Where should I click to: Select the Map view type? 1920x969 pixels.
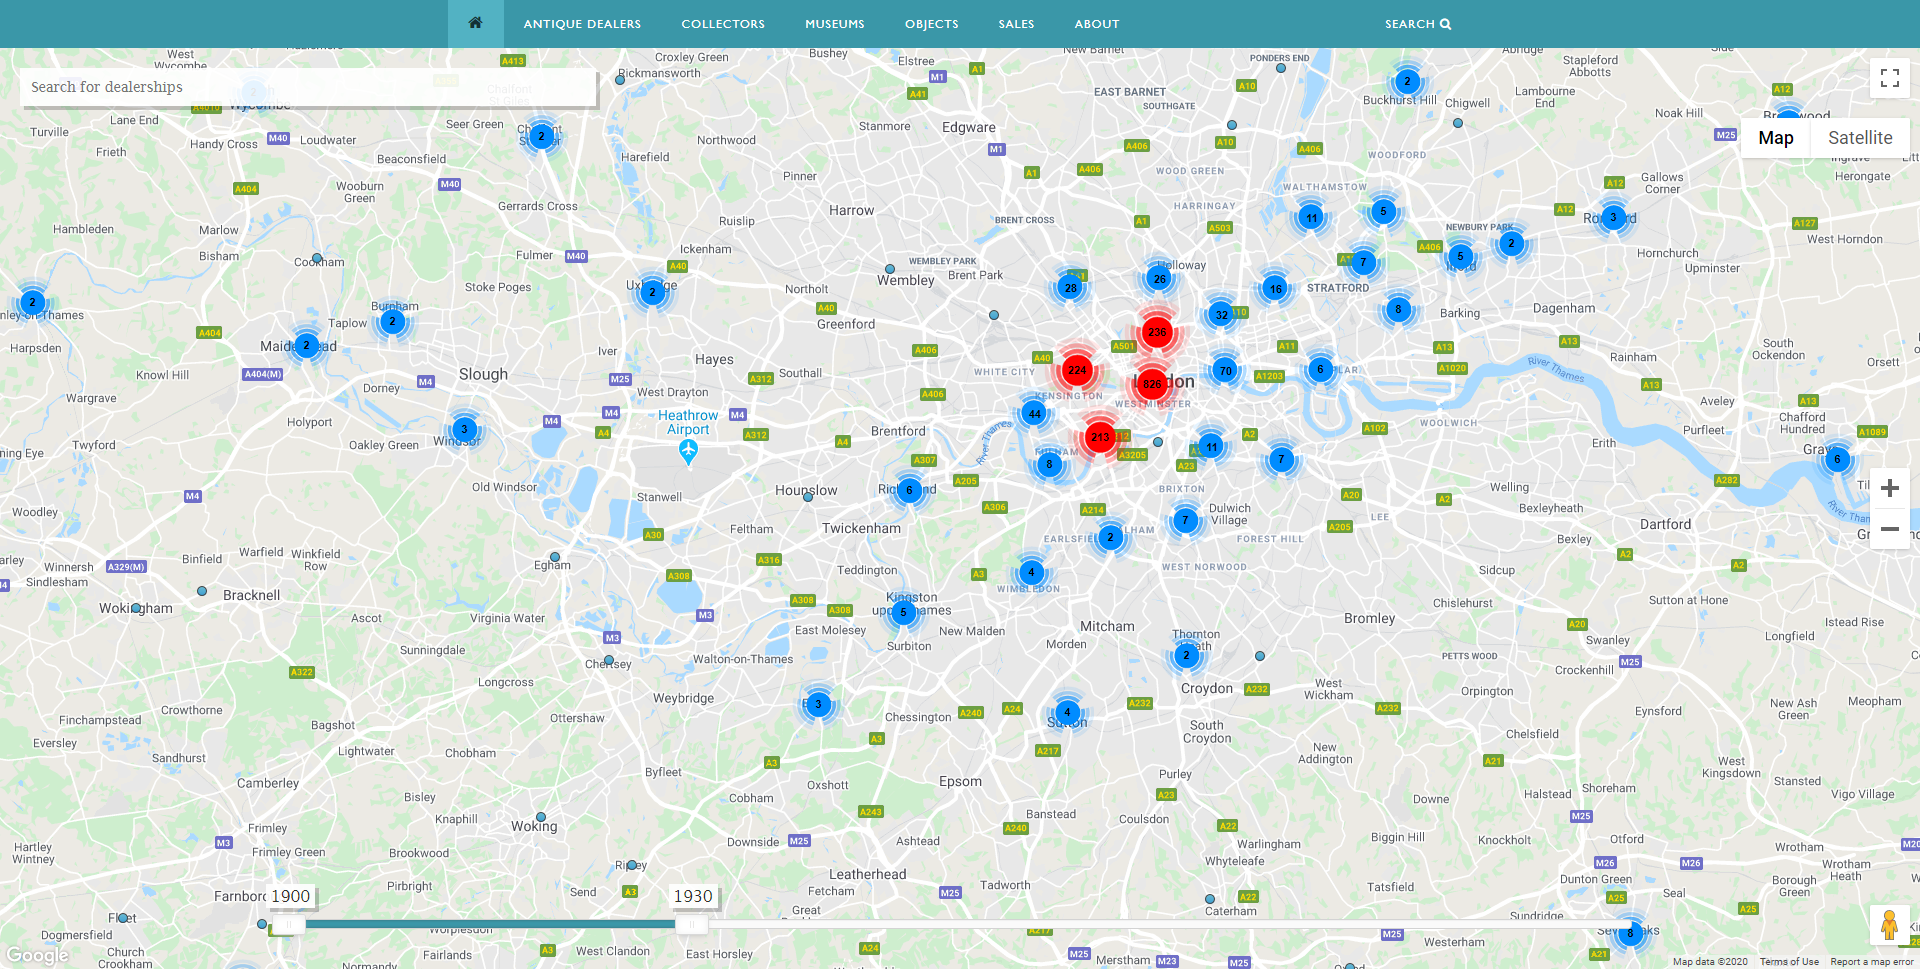pyautogui.click(x=1775, y=138)
